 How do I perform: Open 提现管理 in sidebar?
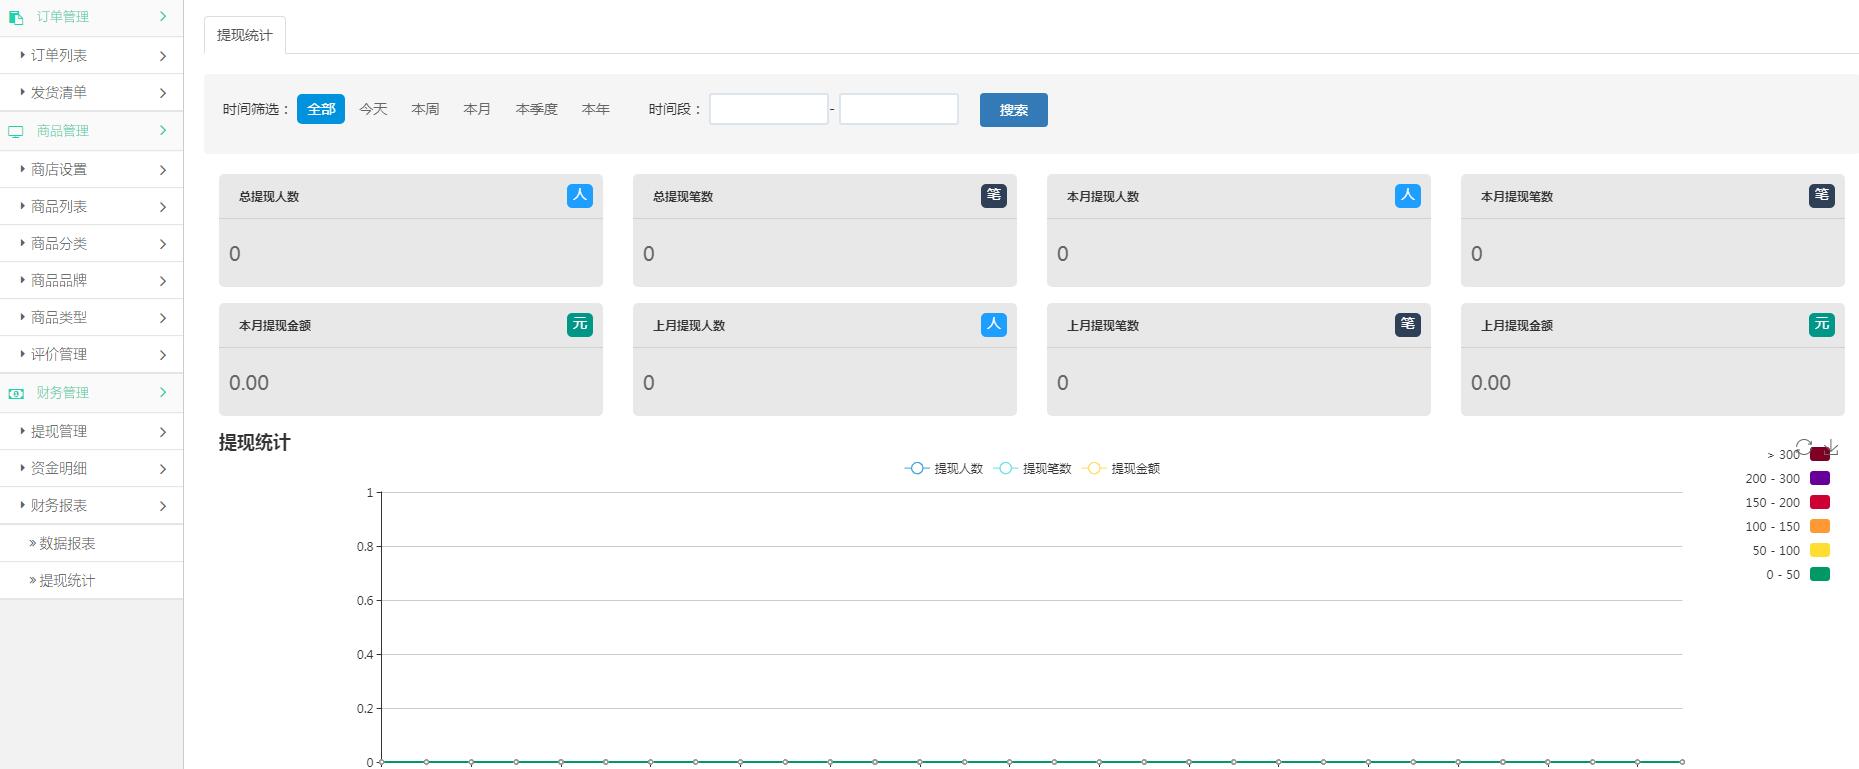(91, 431)
